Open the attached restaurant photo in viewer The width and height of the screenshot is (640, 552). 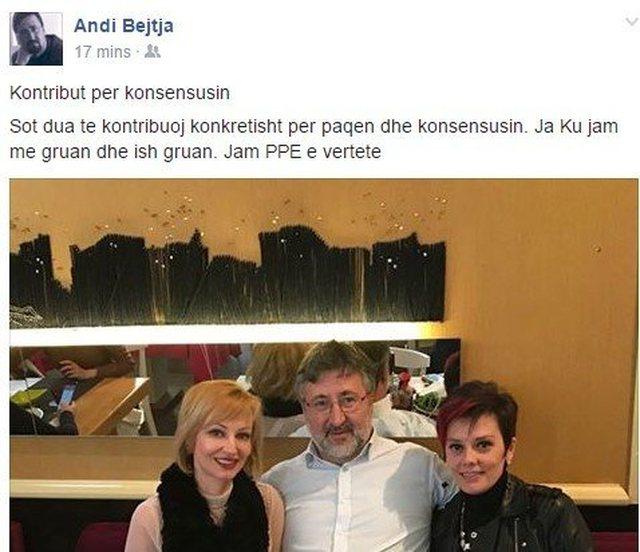[324, 365]
